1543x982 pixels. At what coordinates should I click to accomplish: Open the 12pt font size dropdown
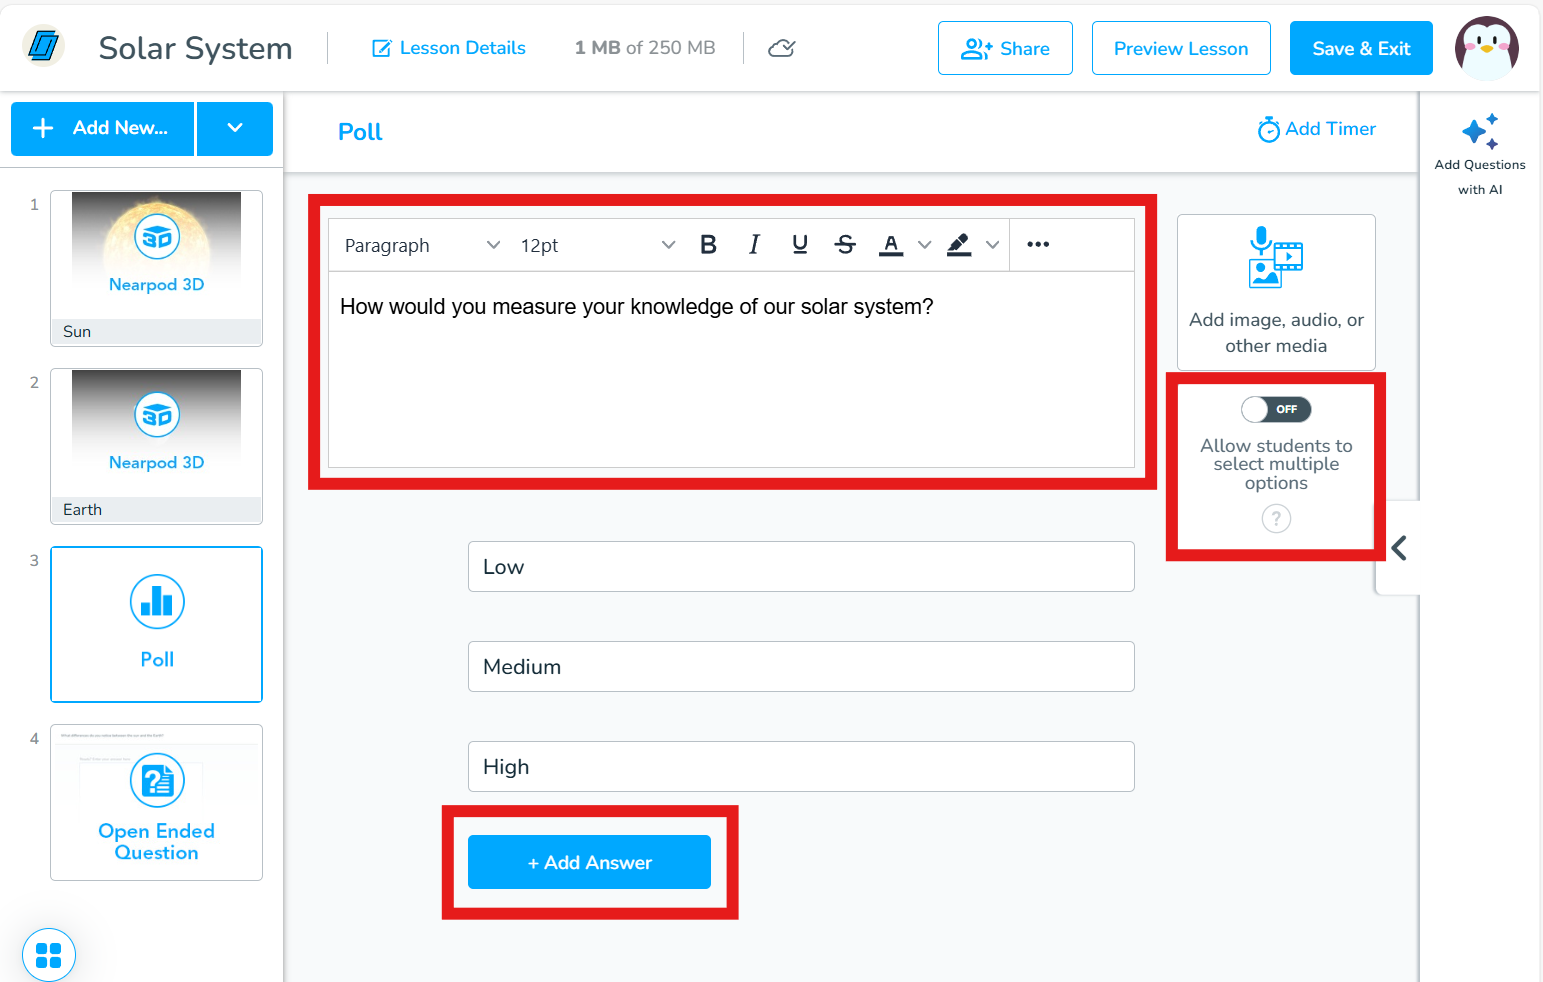coord(597,245)
